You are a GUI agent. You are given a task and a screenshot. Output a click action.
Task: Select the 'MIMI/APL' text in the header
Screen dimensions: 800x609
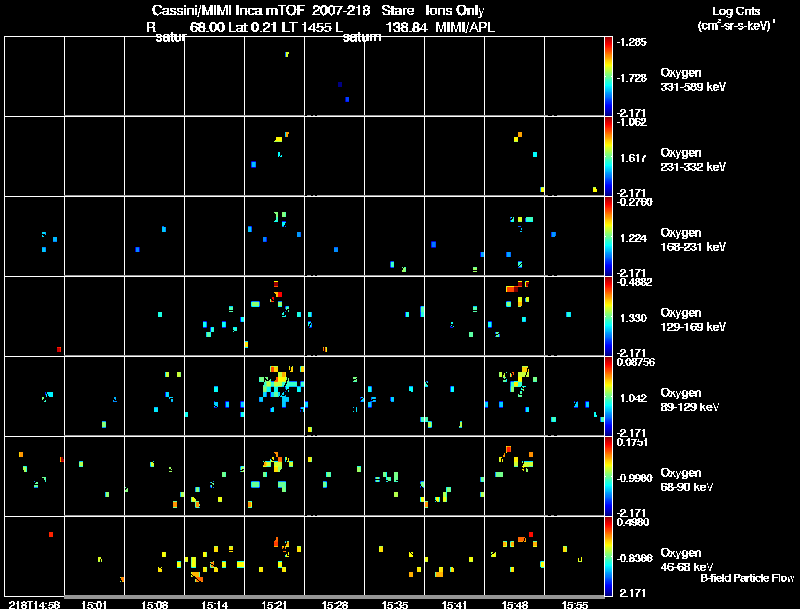click(x=465, y=27)
